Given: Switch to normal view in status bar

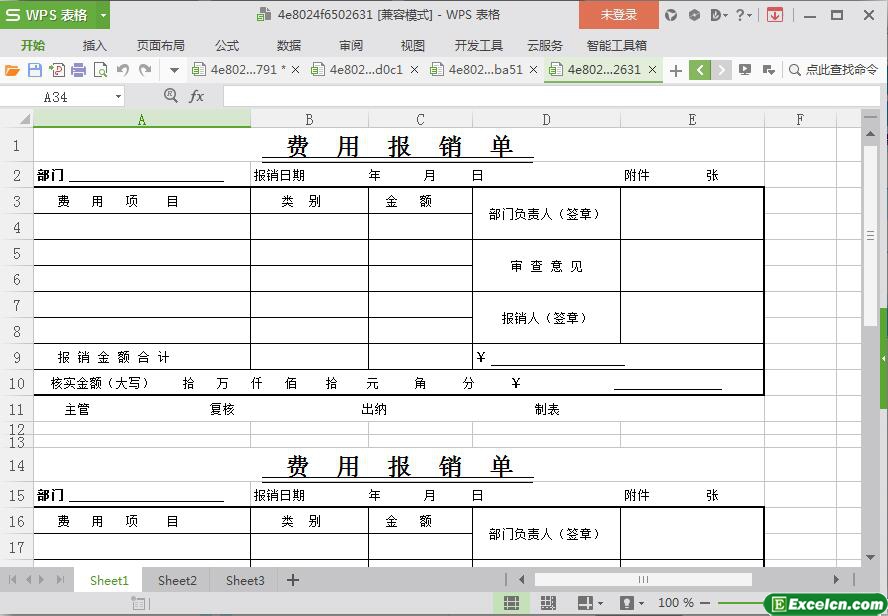Looking at the screenshot, I should [x=511, y=603].
